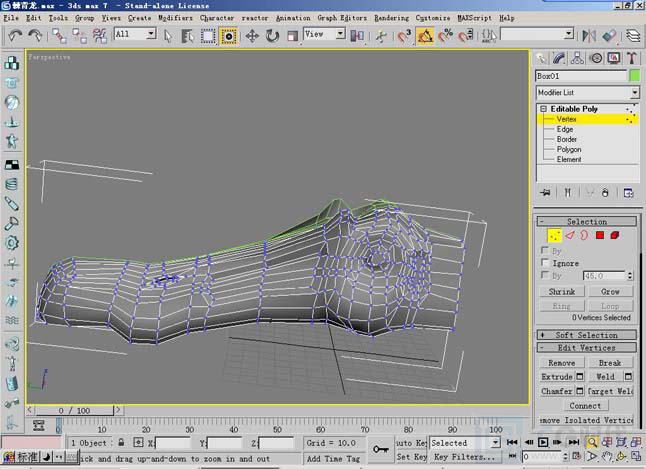646x469 pixels.
Task: Toggle the Set Key large key button
Action: (x=381, y=449)
